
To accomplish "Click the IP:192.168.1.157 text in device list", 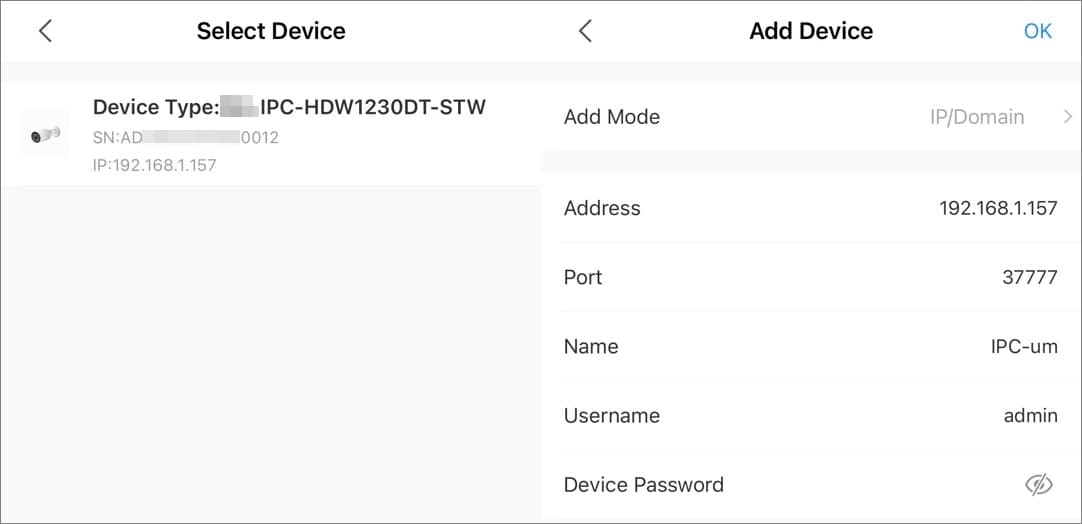I will coord(155,165).
